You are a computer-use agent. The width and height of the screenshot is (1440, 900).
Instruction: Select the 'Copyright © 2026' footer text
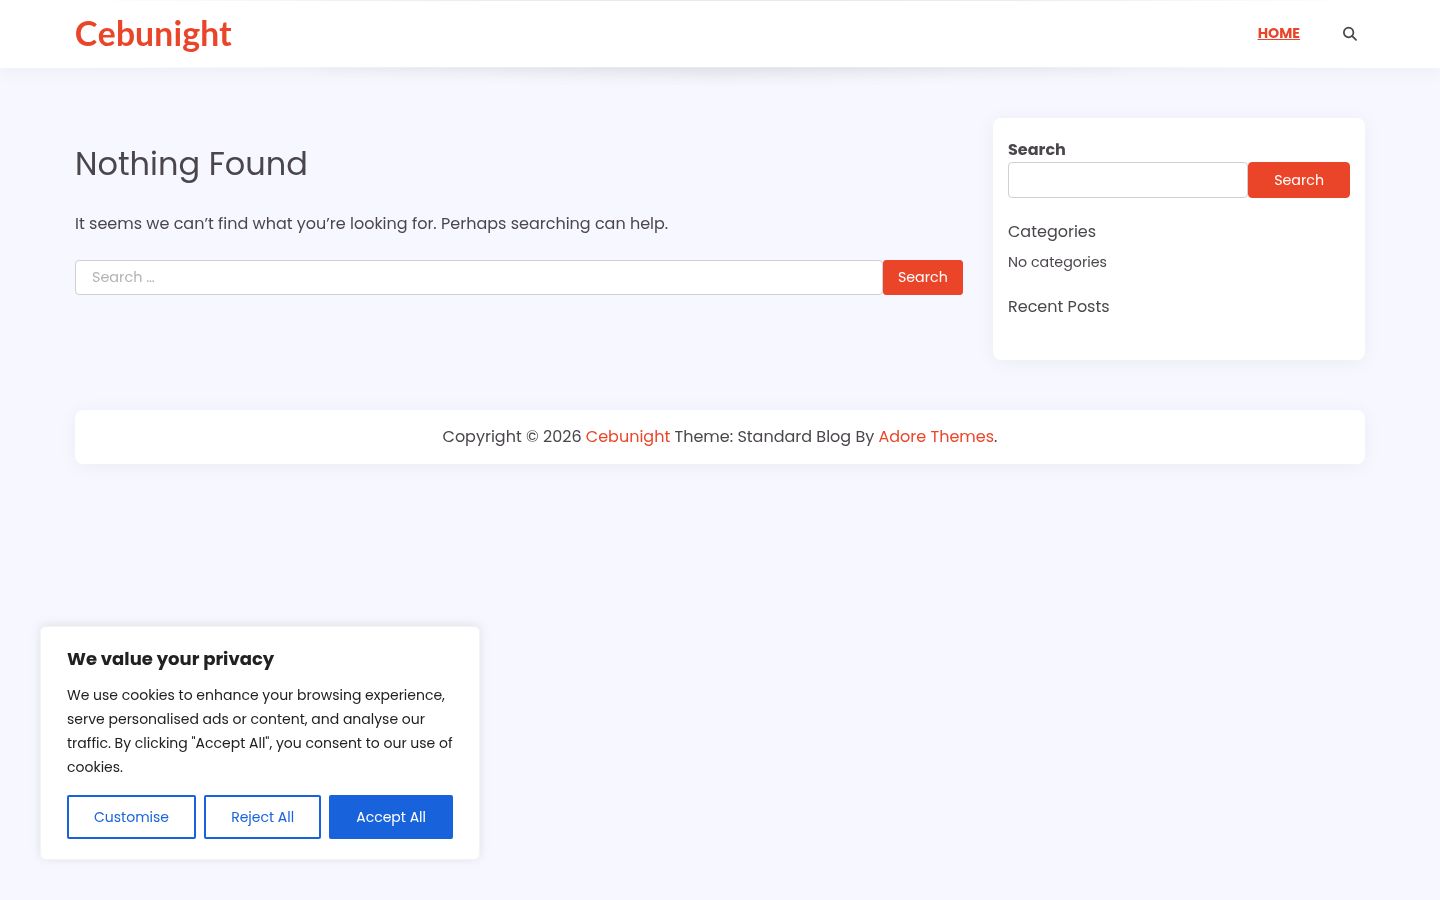[x=512, y=436]
